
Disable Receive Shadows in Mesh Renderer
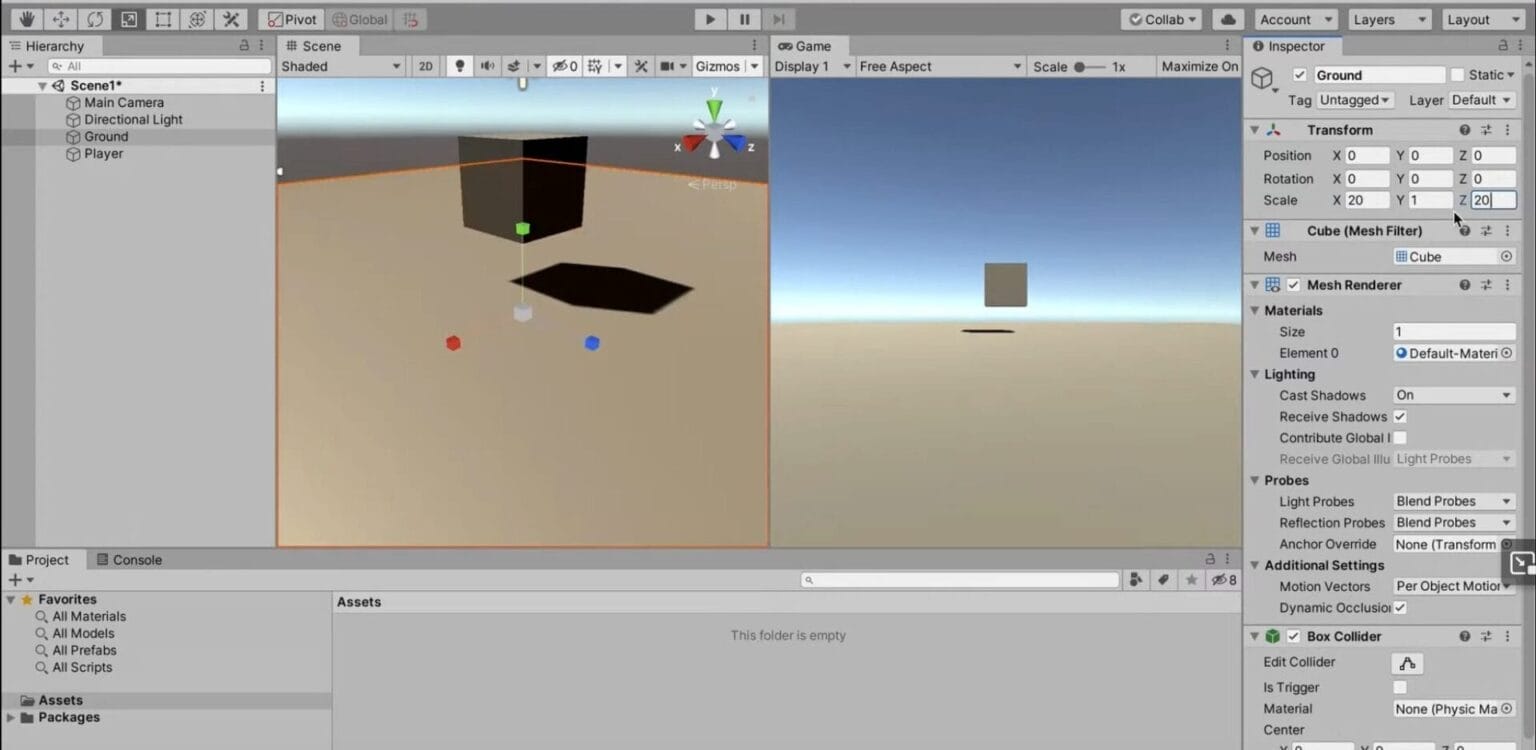pyautogui.click(x=1399, y=416)
